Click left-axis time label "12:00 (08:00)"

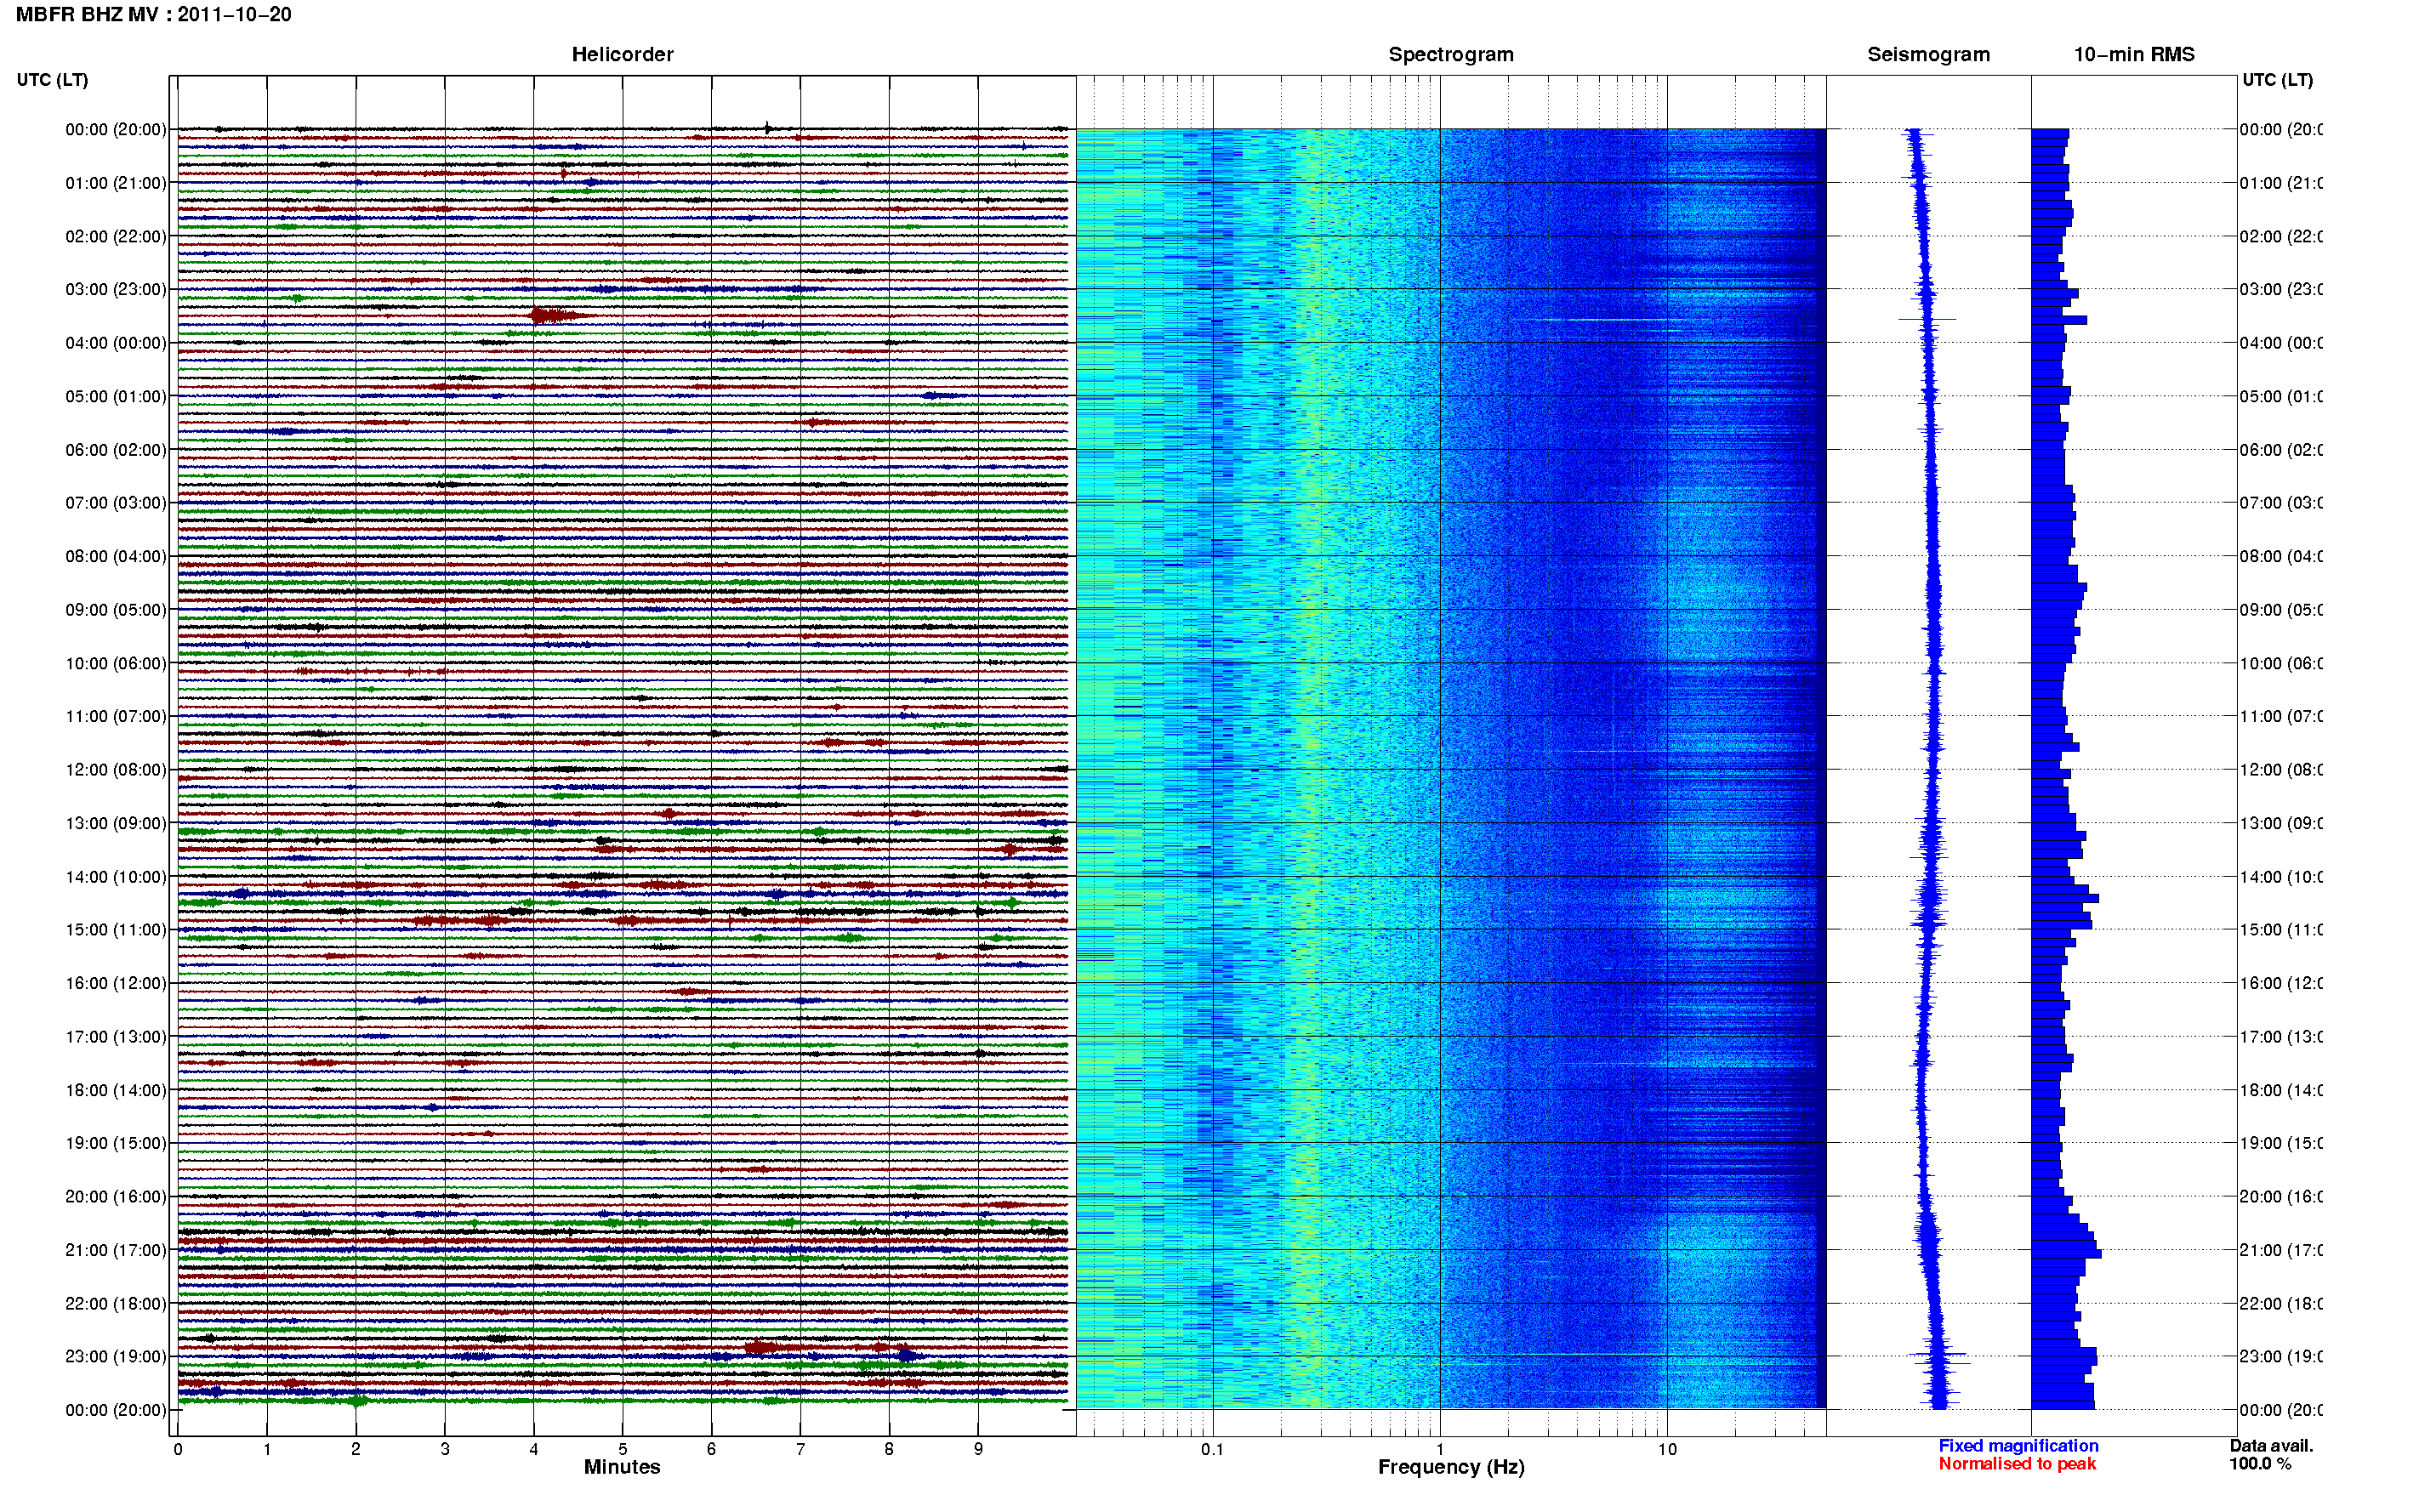coord(116,770)
